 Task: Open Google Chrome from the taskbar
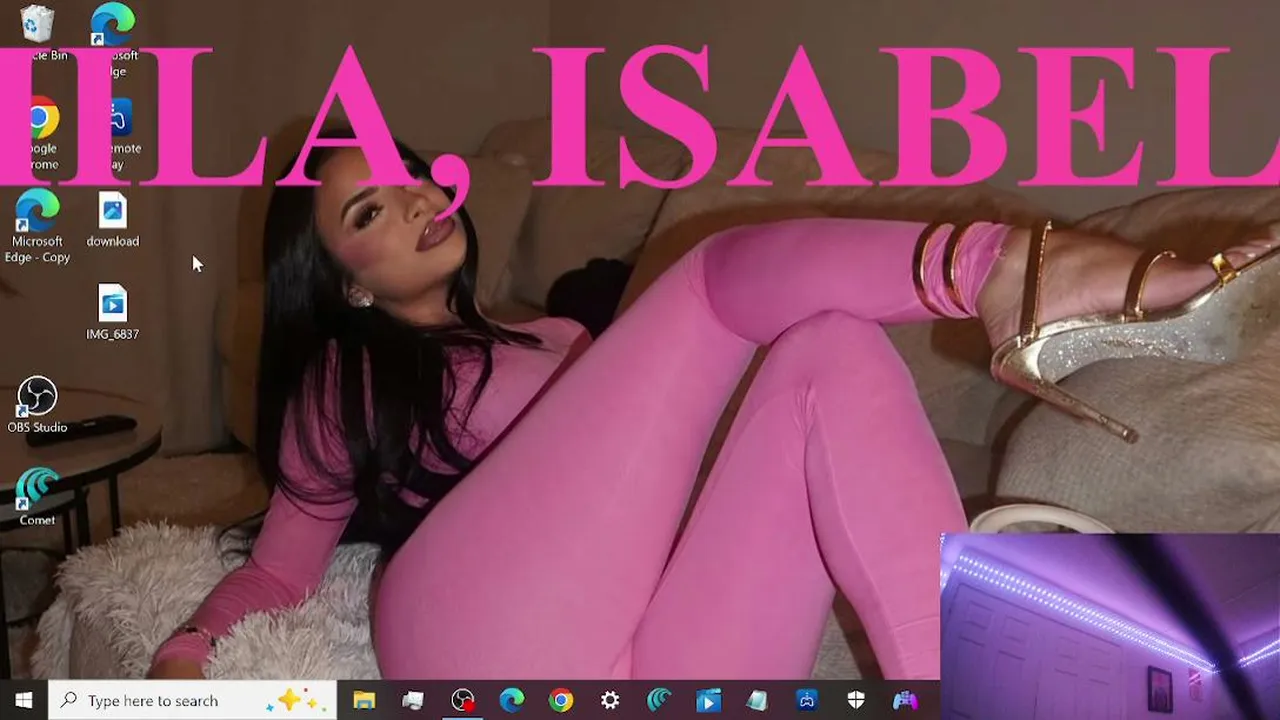pos(560,700)
